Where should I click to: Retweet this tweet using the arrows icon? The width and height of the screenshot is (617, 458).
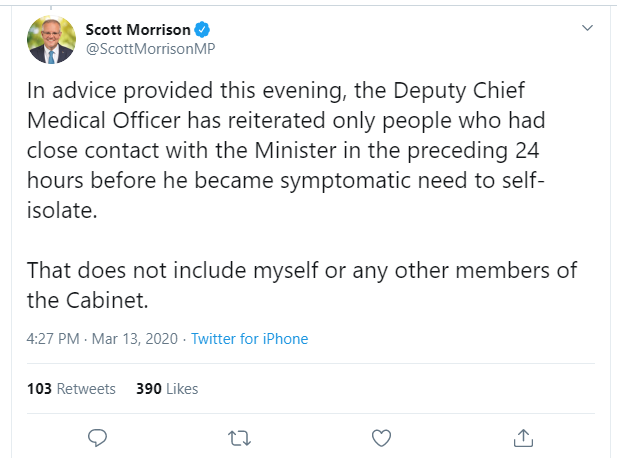pyautogui.click(x=239, y=437)
